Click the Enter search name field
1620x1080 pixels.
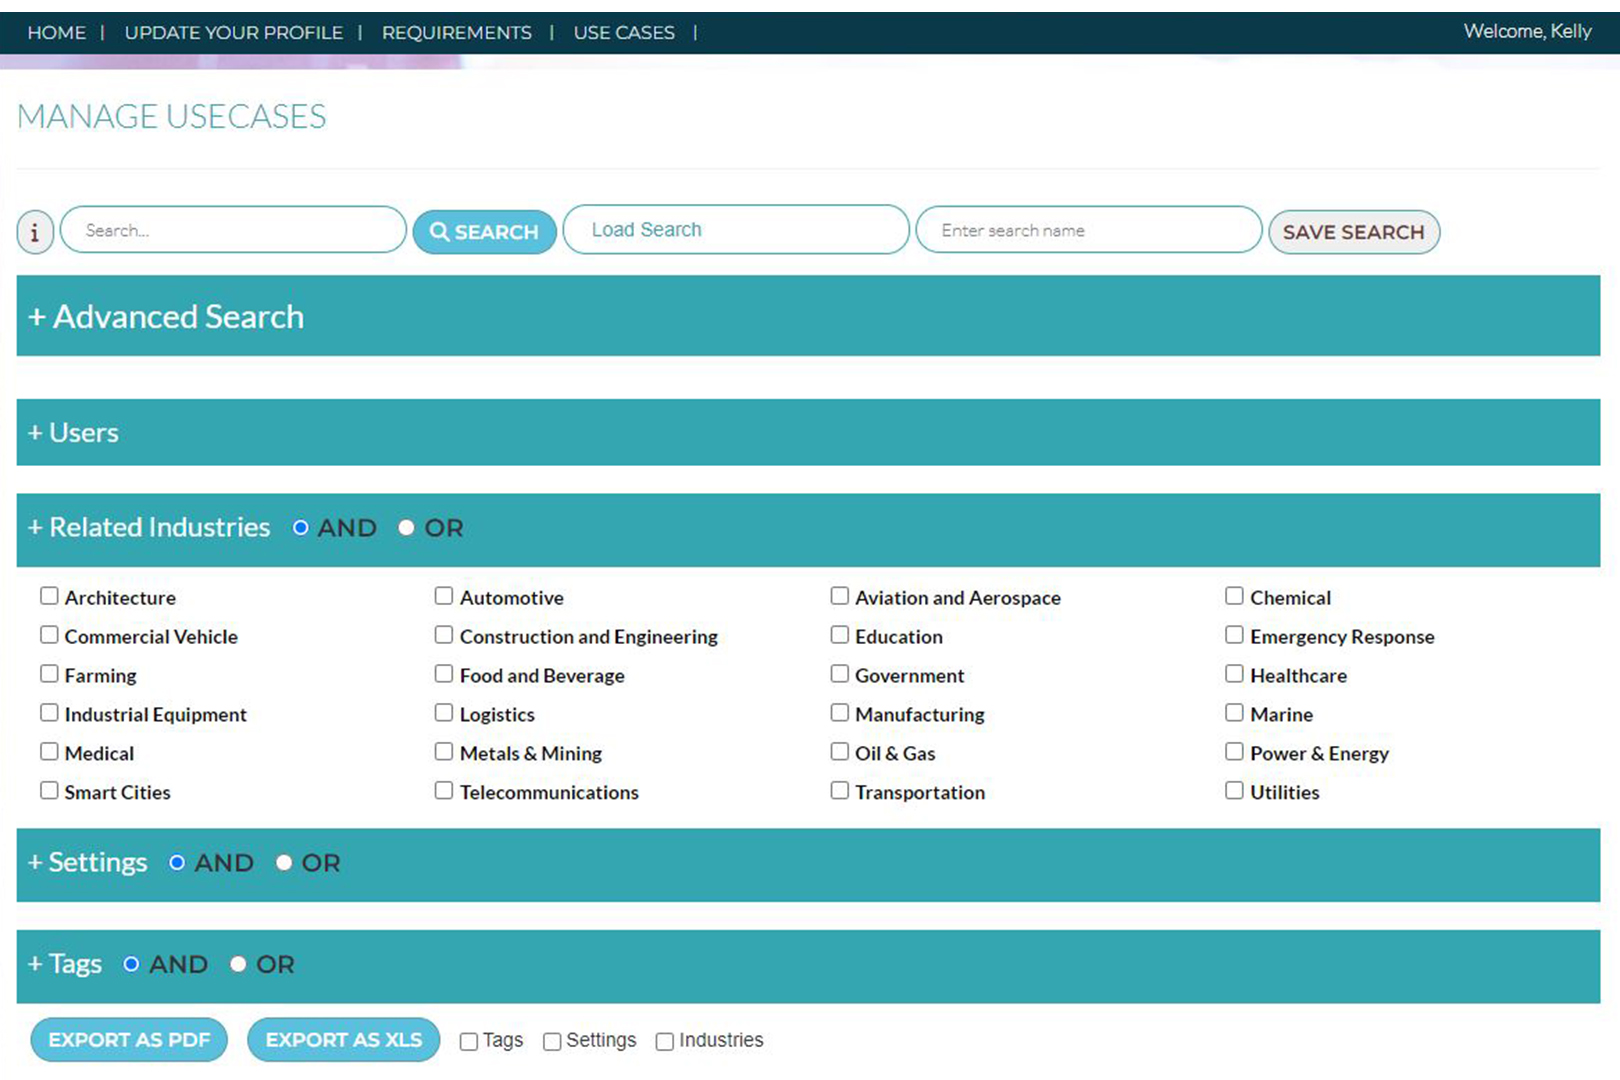click(1088, 230)
